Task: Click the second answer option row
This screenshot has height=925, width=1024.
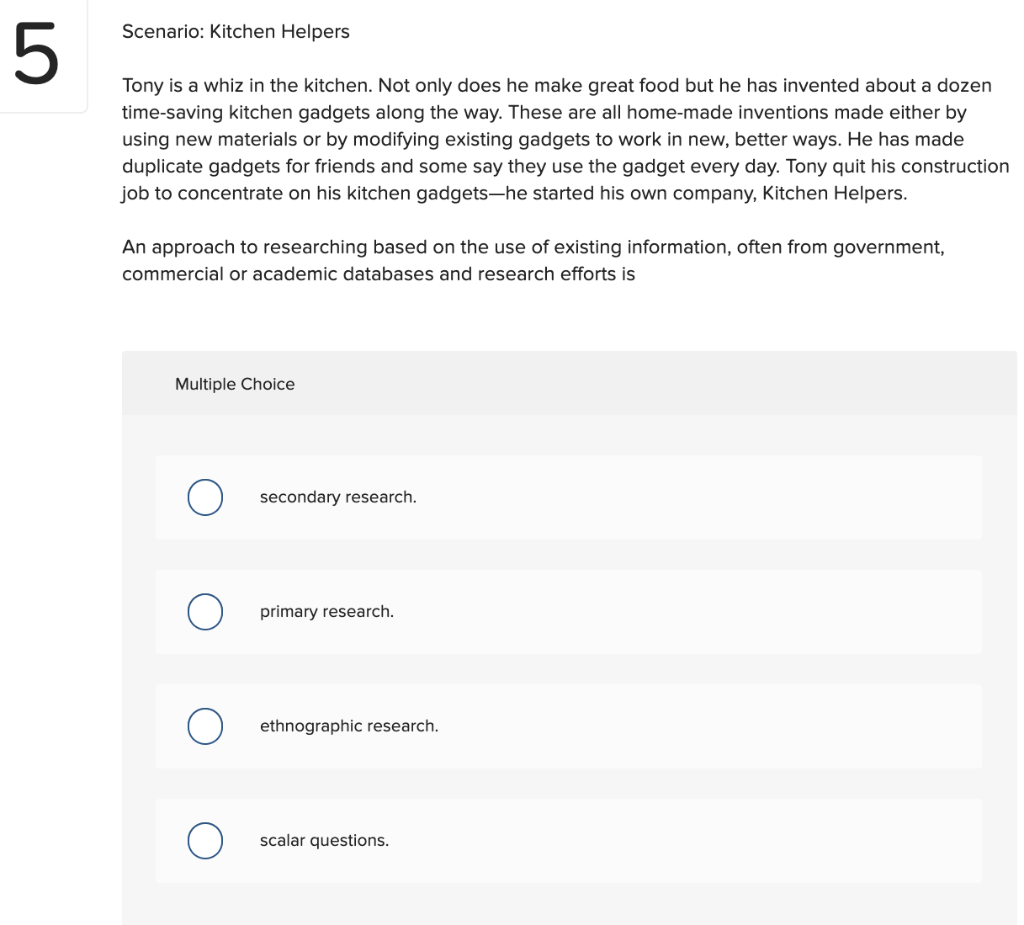Action: 569,611
